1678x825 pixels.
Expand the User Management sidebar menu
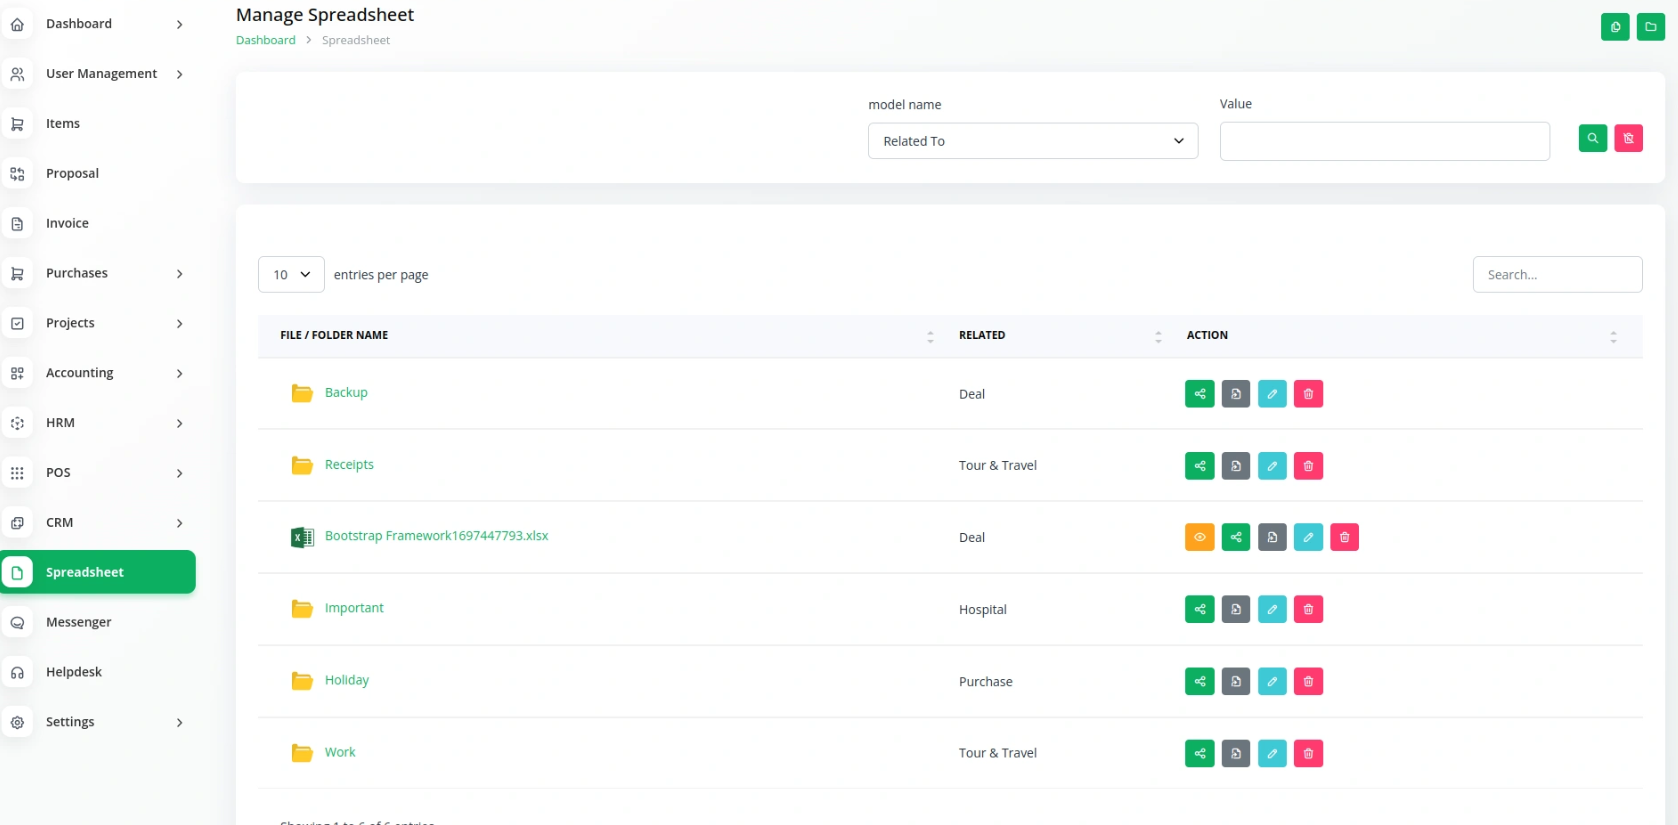[98, 74]
